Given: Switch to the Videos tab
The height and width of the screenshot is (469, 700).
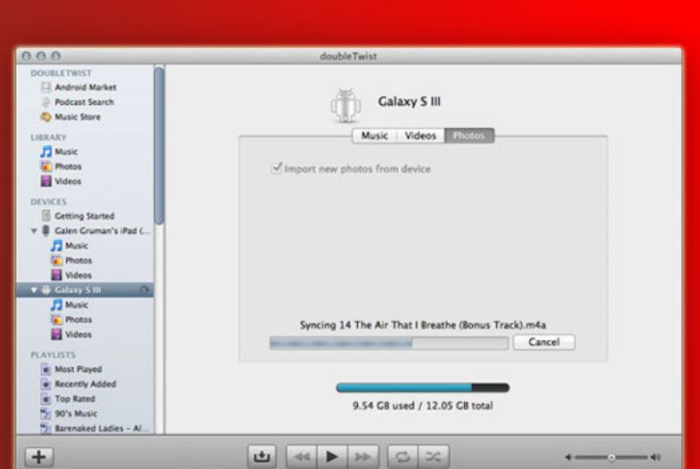Looking at the screenshot, I should coord(420,136).
